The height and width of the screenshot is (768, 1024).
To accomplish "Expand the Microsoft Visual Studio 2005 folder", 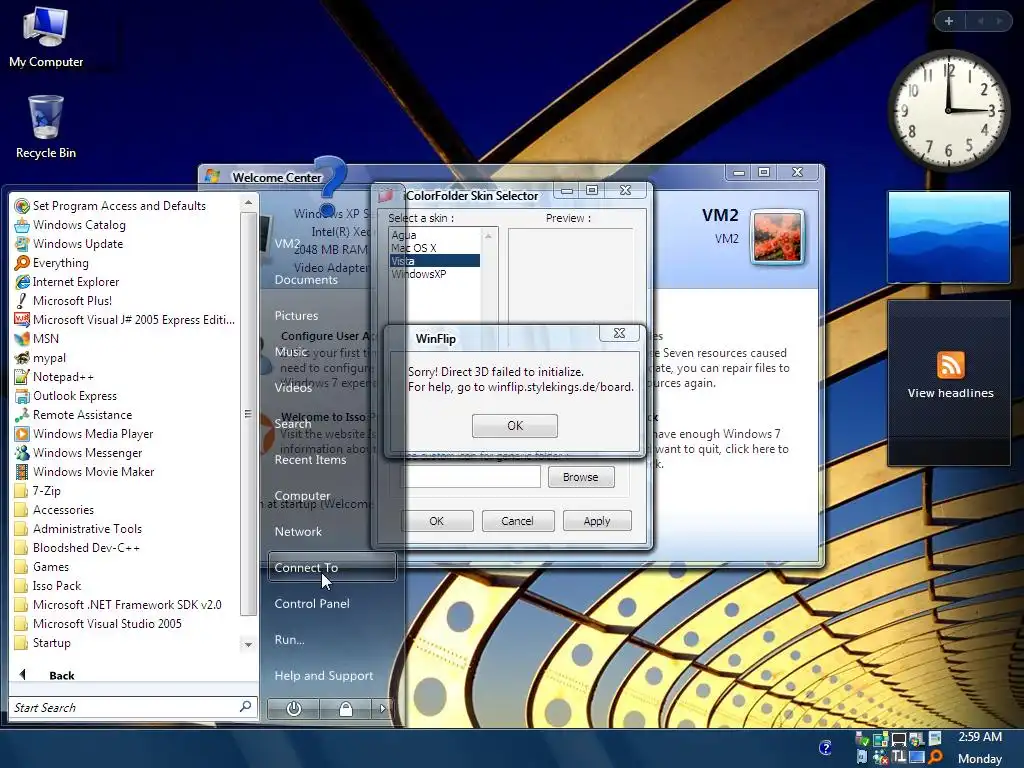I will [x=98, y=624].
